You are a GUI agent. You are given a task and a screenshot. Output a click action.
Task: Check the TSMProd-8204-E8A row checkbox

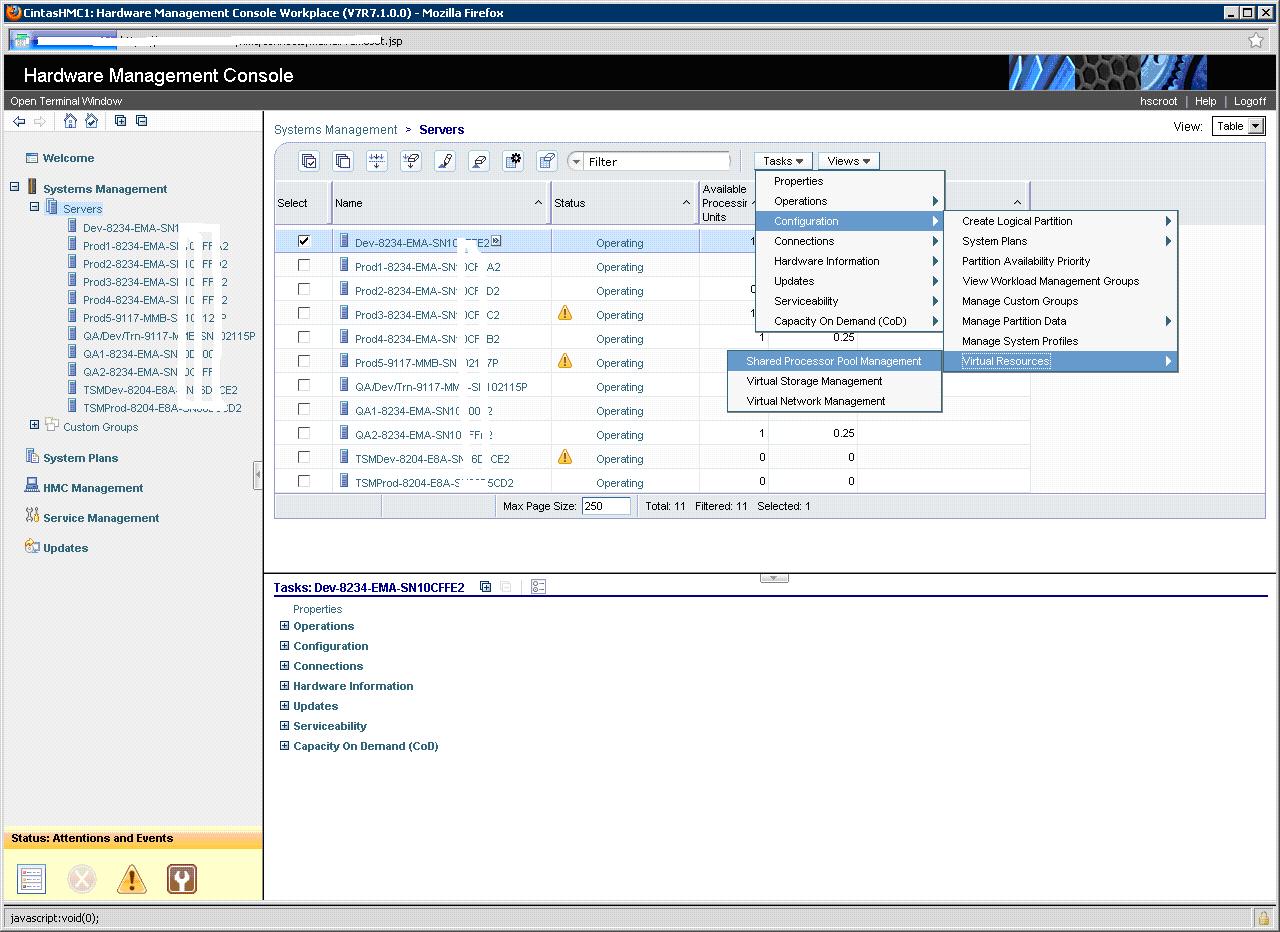coord(304,482)
